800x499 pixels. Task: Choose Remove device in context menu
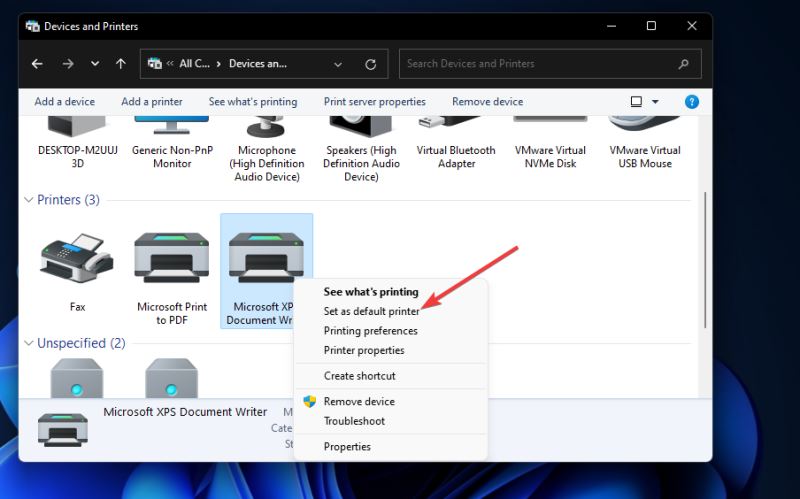tap(359, 401)
